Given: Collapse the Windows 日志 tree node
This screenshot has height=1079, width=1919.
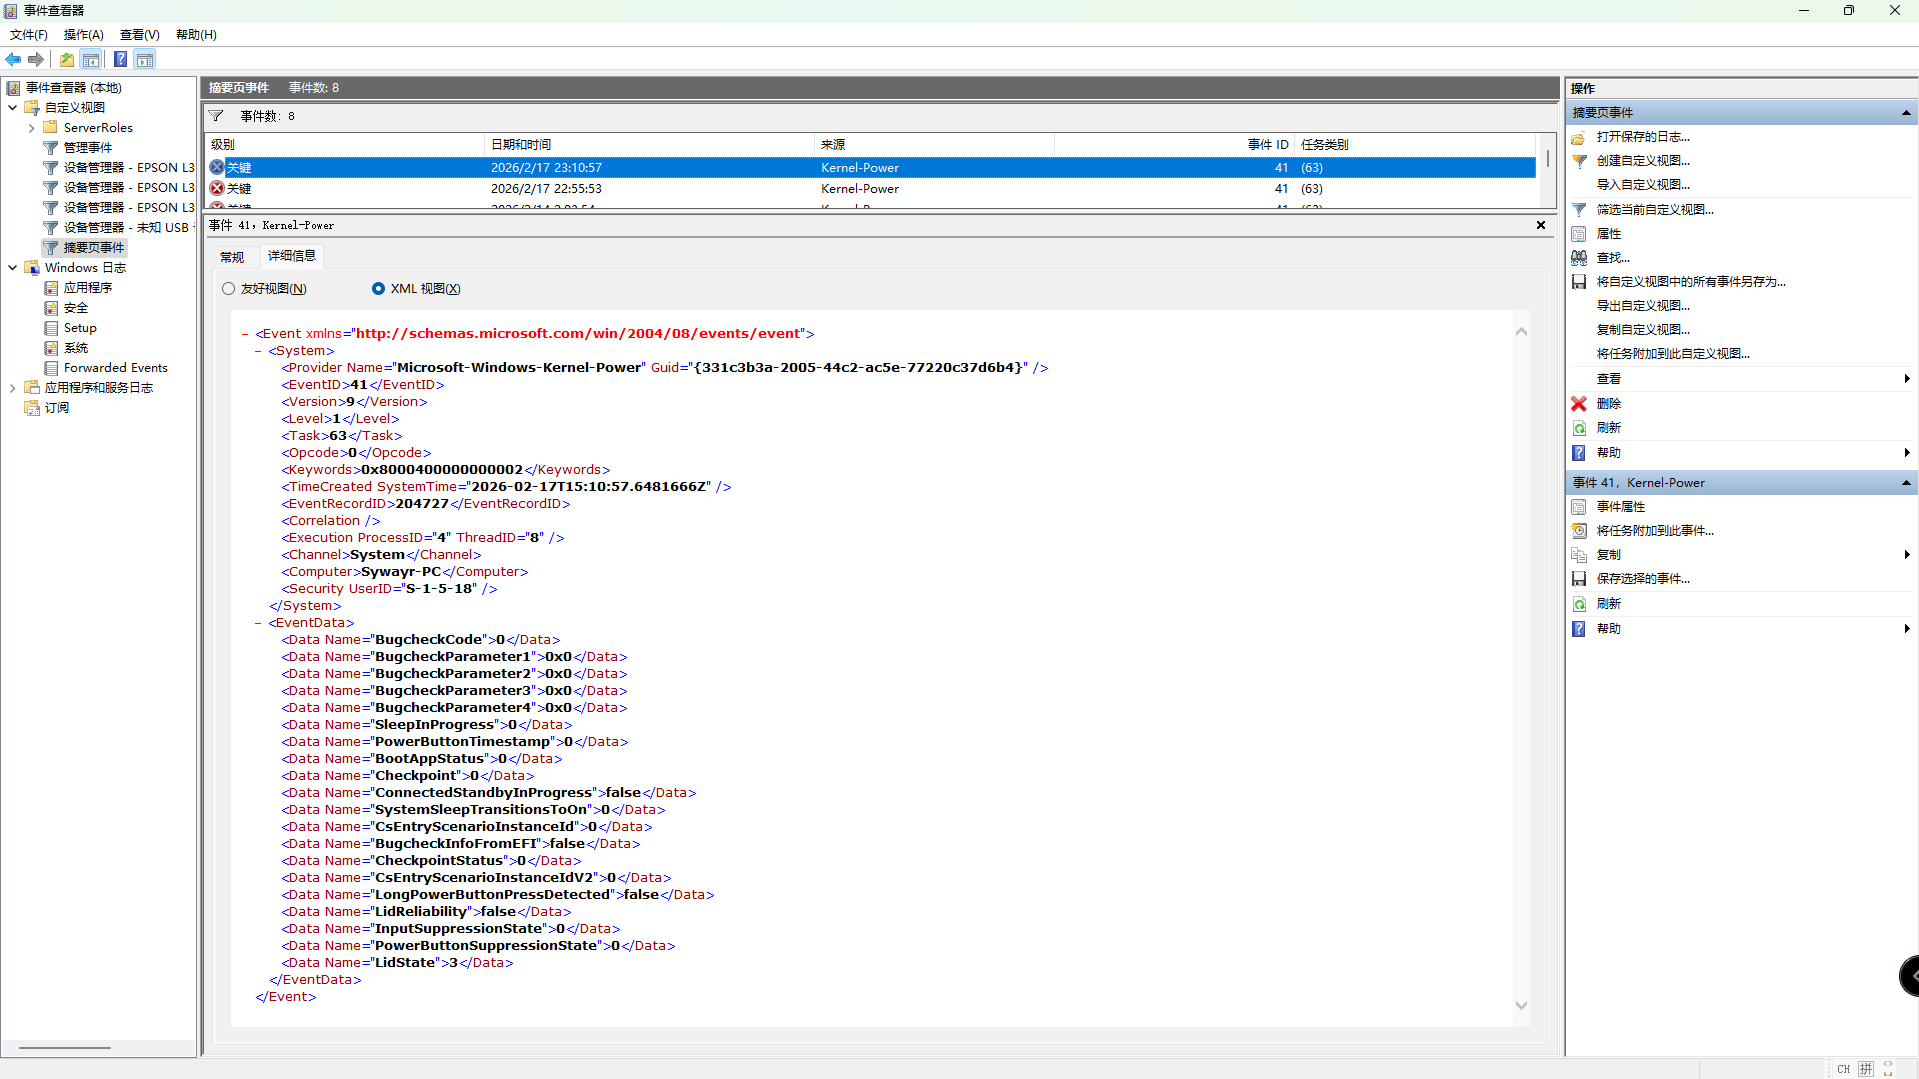Looking at the screenshot, I should tap(12, 268).
